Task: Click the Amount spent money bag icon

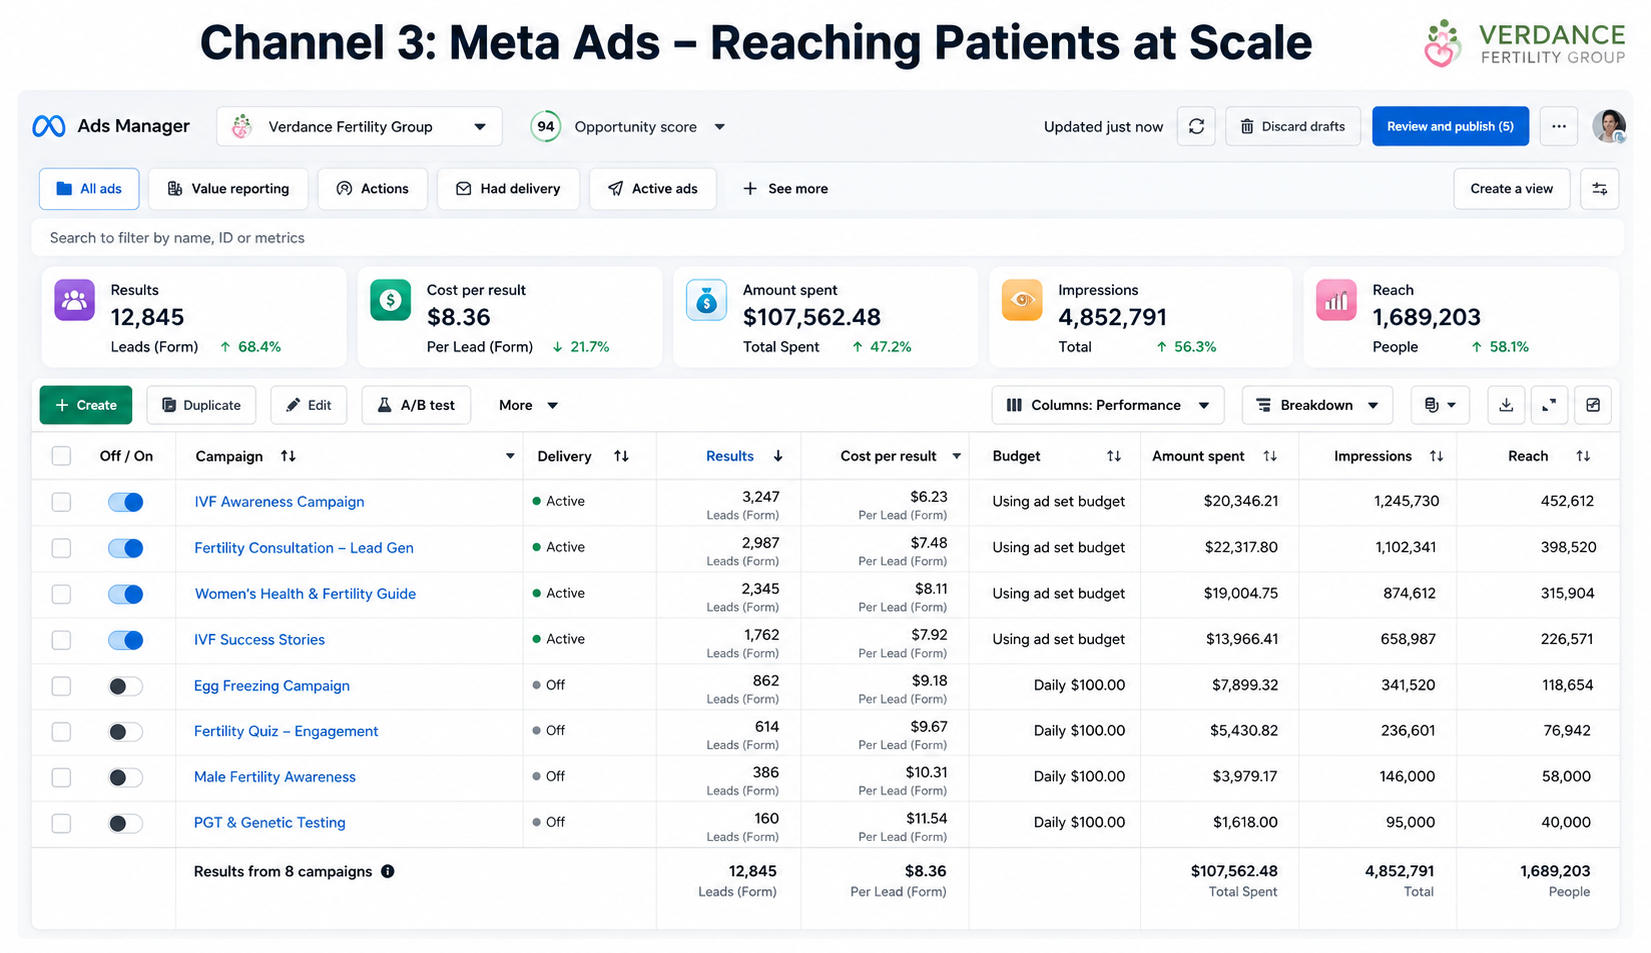Action: (x=706, y=300)
